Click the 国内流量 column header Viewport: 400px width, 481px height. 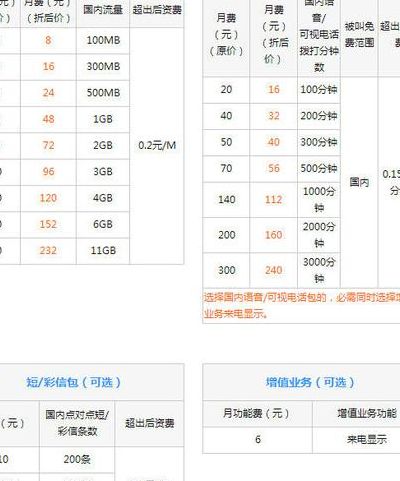[103, 10]
